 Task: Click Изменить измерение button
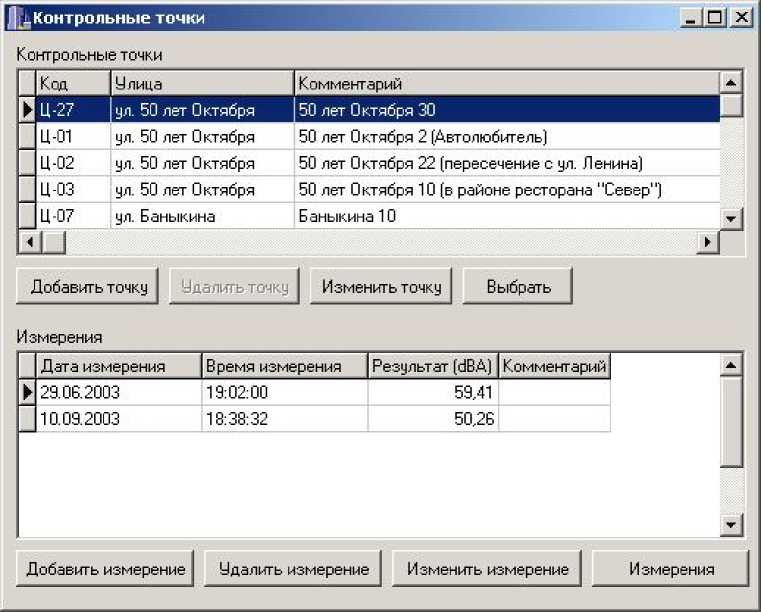pos(487,569)
